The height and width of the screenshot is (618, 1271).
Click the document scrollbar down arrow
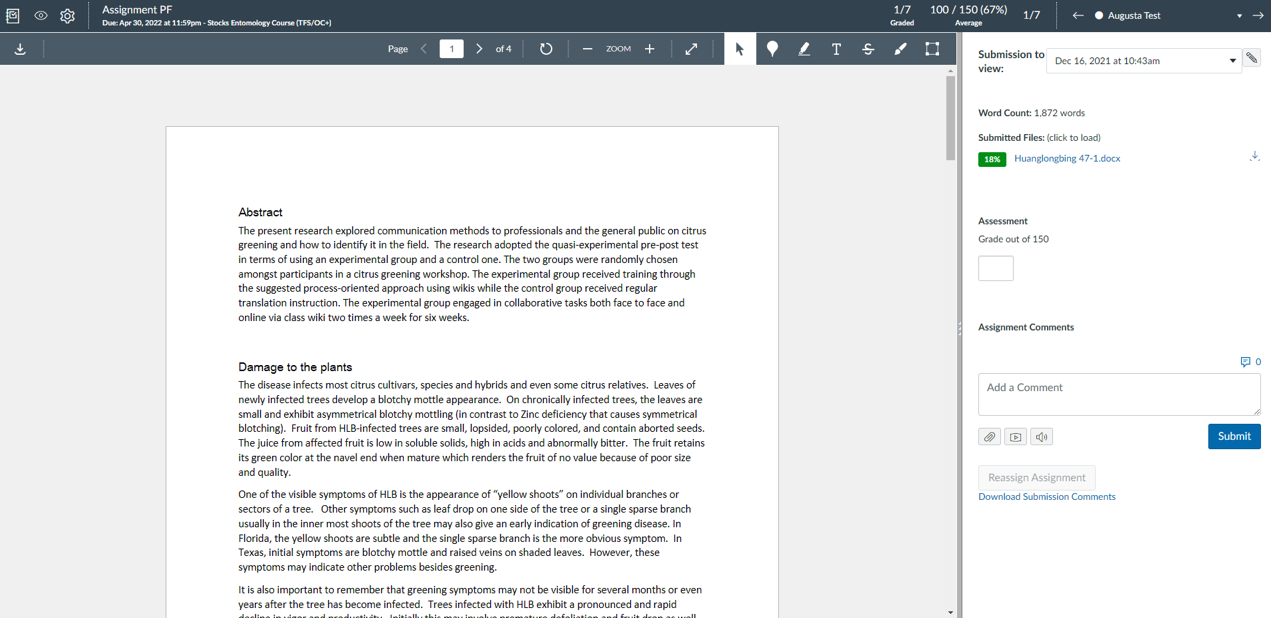pos(951,612)
